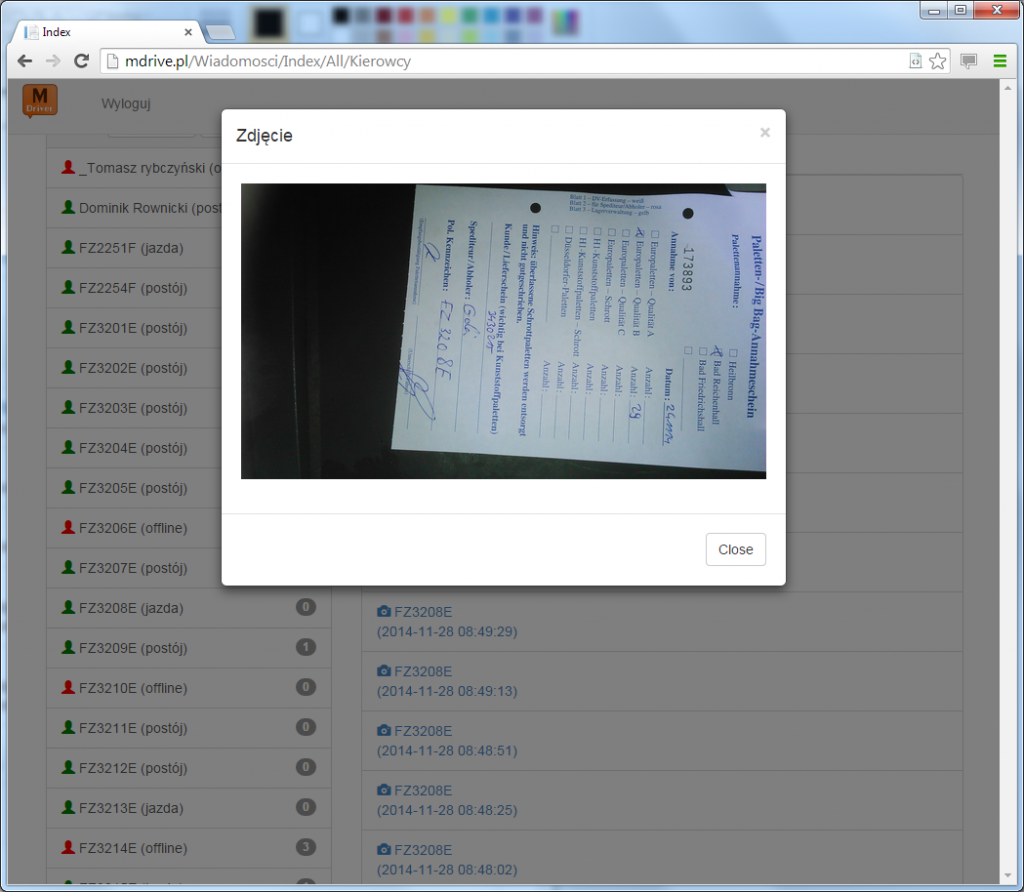The height and width of the screenshot is (892, 1024).
Task: Click the camera icon of the 08:48:02 message
Action: [x=384, y=849]
